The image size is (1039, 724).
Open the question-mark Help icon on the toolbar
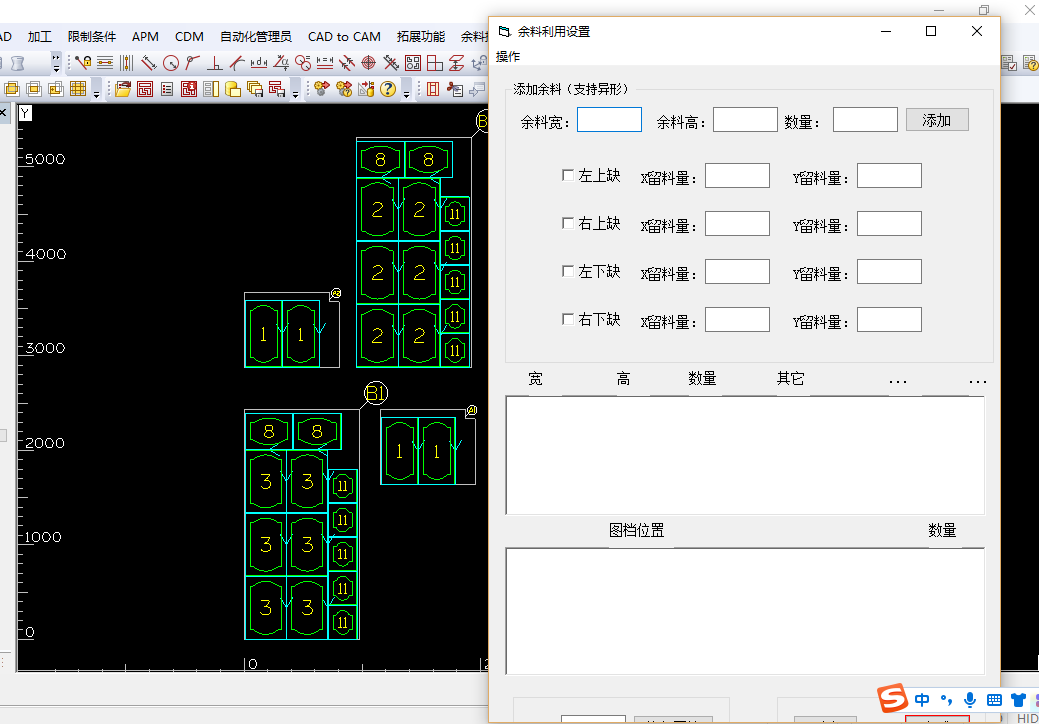(x=387, y=88)
